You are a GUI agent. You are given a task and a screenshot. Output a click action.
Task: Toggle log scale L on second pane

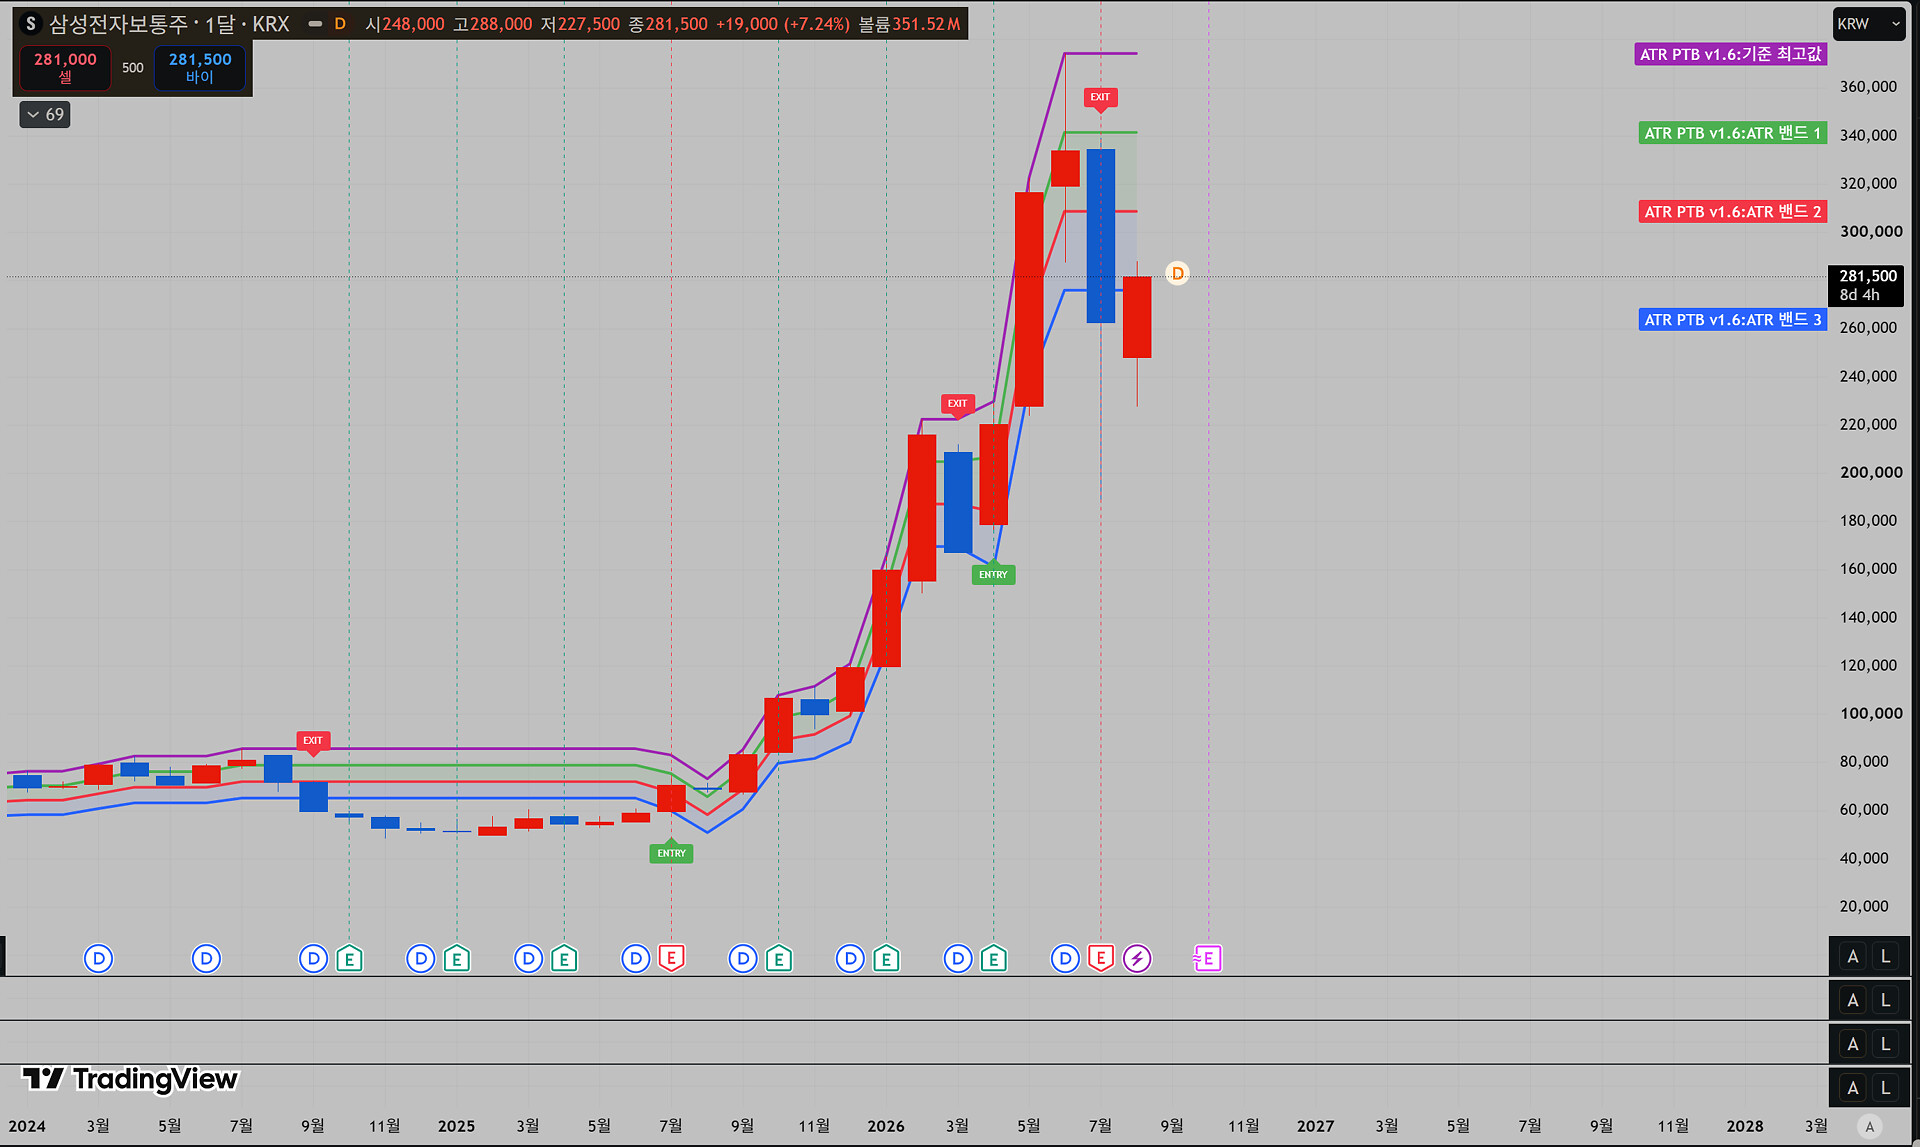[x=1886, y=1000]
